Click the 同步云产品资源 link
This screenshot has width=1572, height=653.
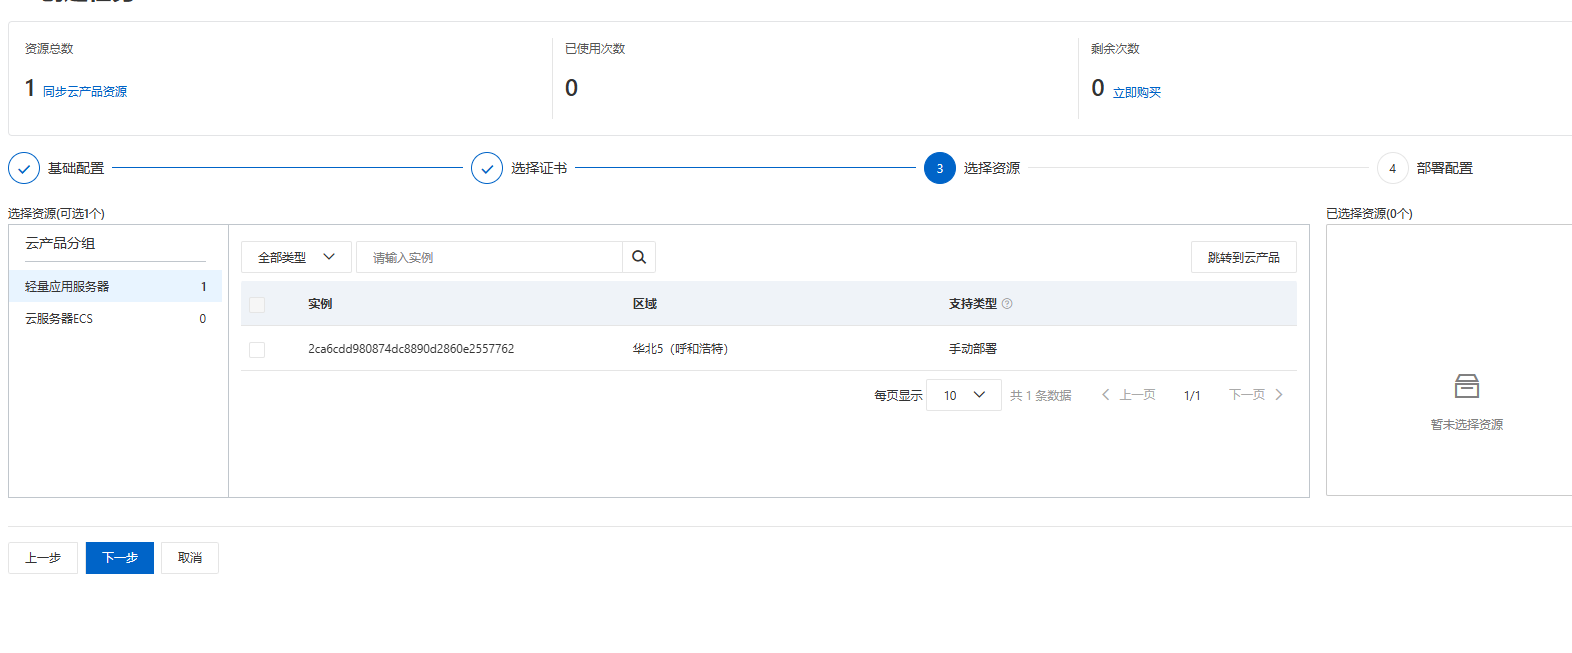coord(85,92)
